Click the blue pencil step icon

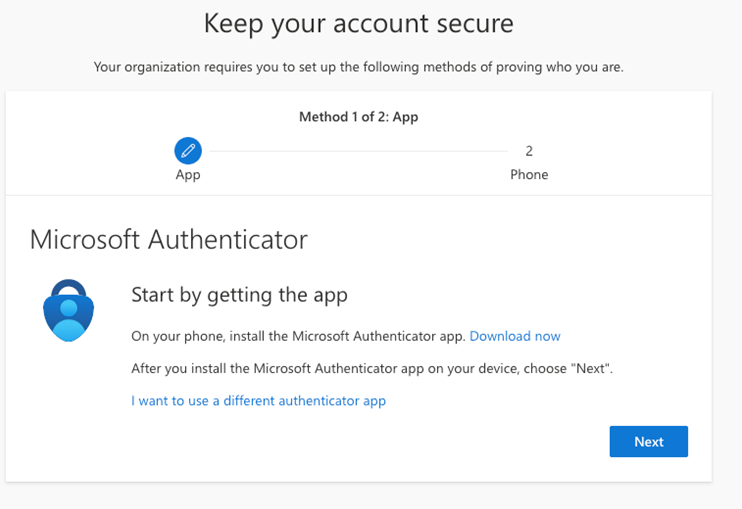[188, 151]
